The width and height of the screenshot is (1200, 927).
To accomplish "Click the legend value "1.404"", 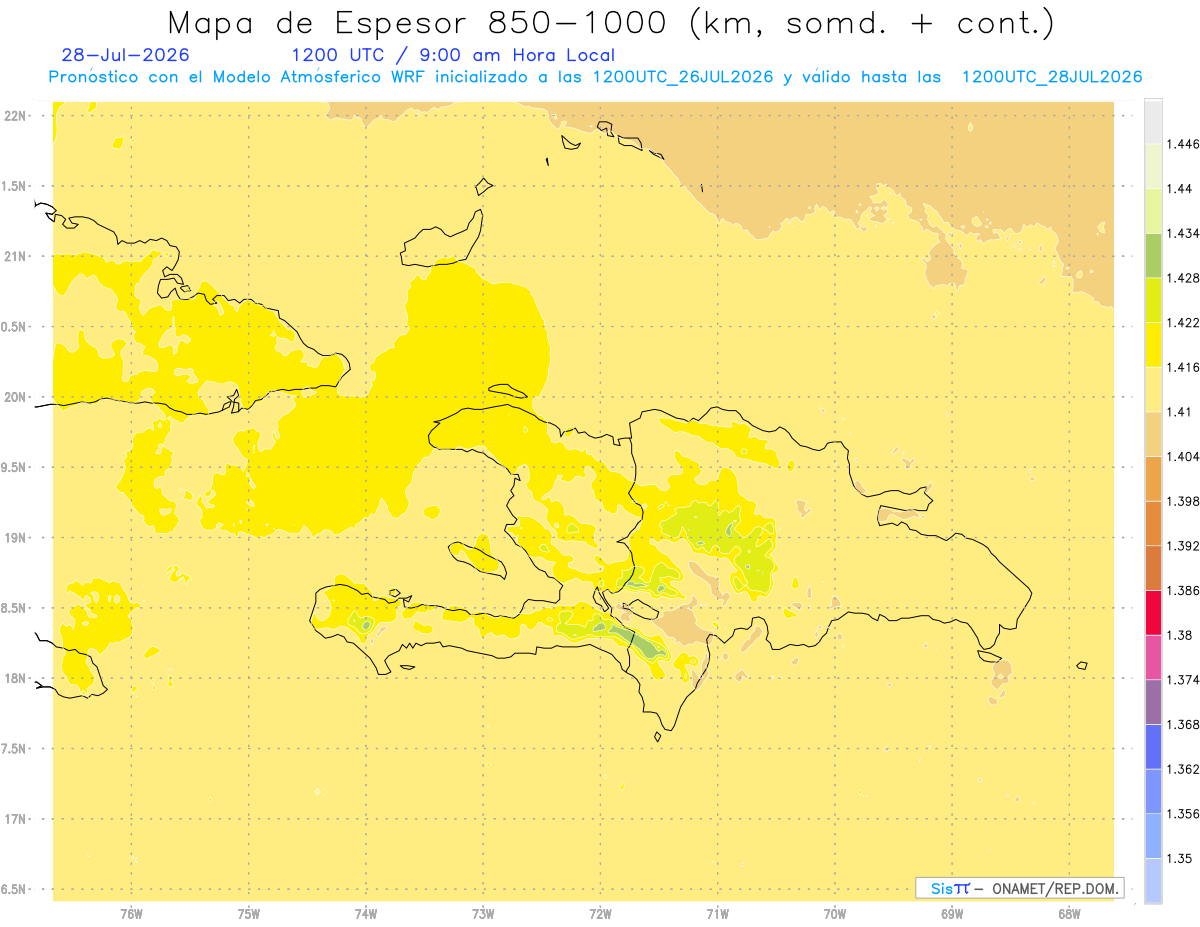I will point(1183,456).
